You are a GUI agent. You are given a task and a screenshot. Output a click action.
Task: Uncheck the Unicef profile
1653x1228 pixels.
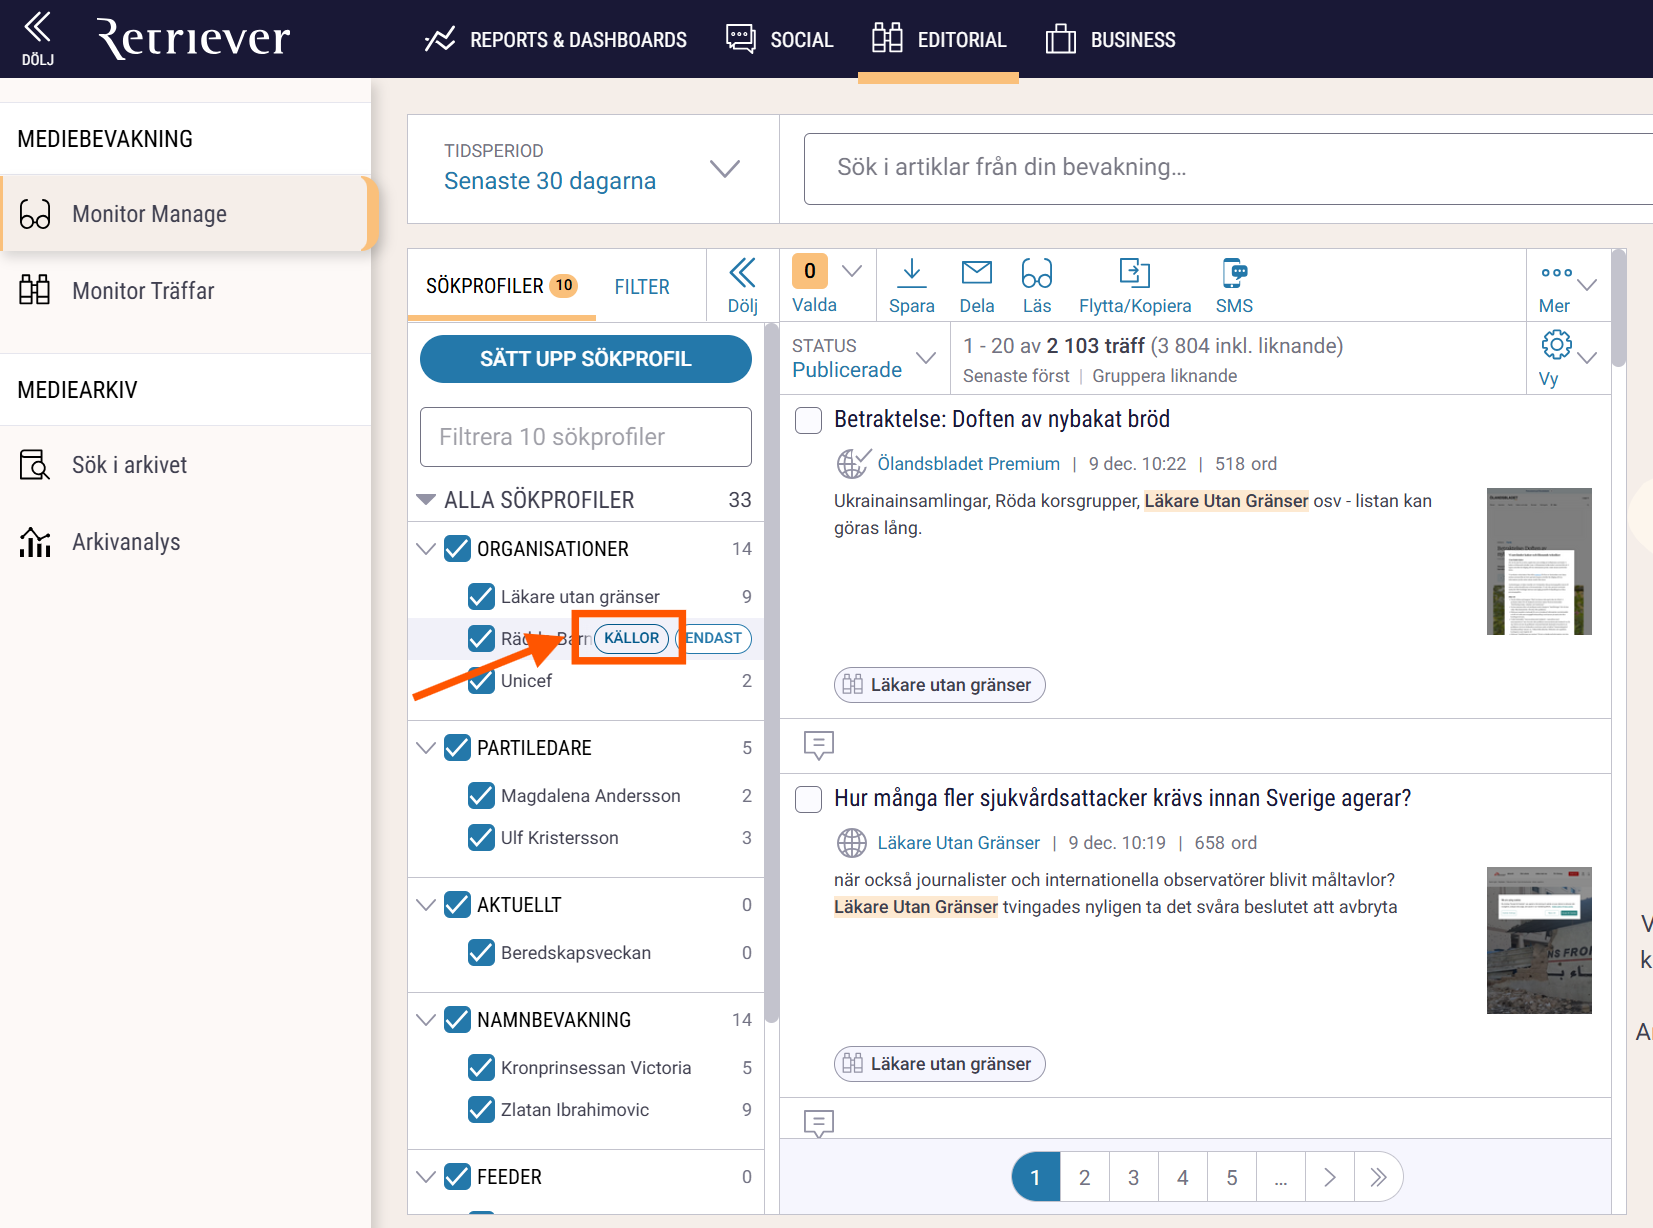[481, 681]
